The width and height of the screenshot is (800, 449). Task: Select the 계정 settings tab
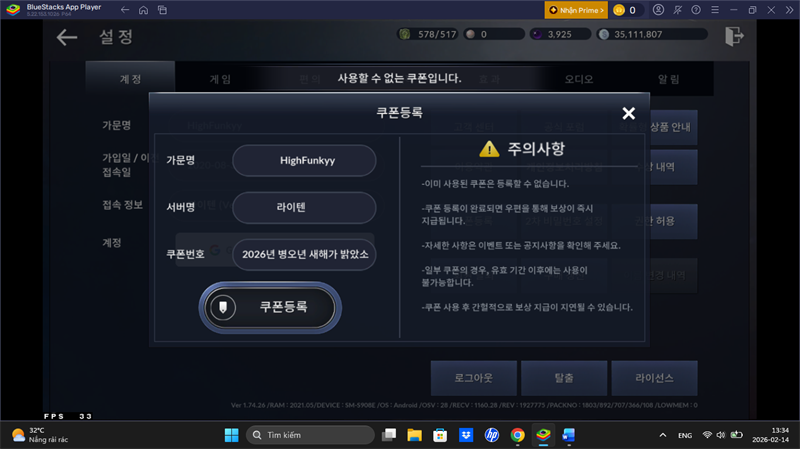pos(130,79)
